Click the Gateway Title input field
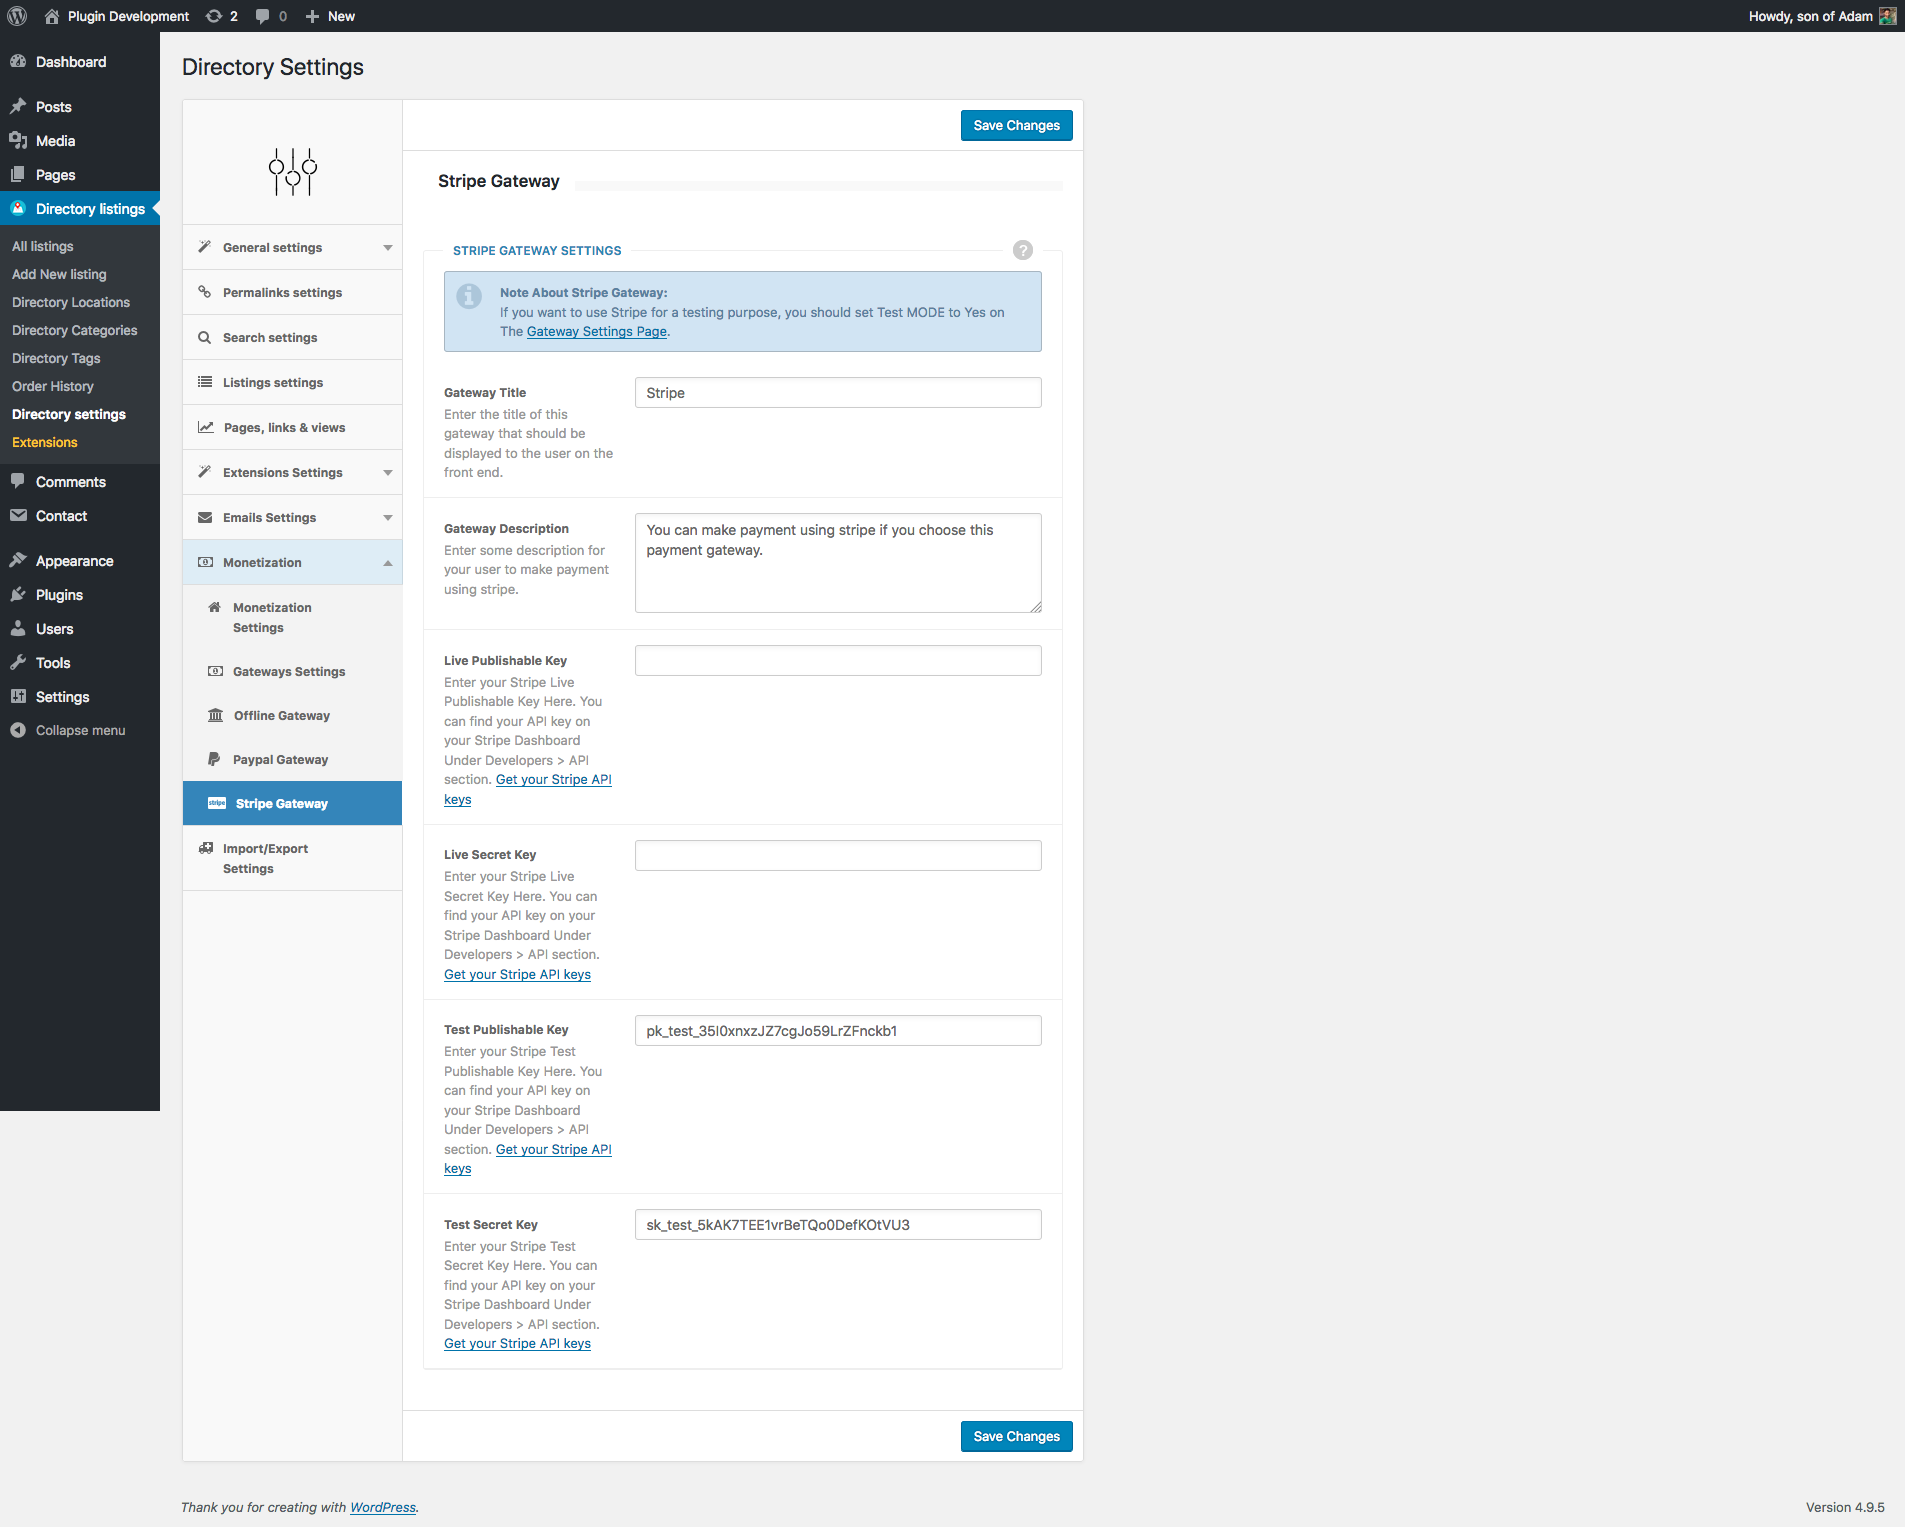 point(837,392)
